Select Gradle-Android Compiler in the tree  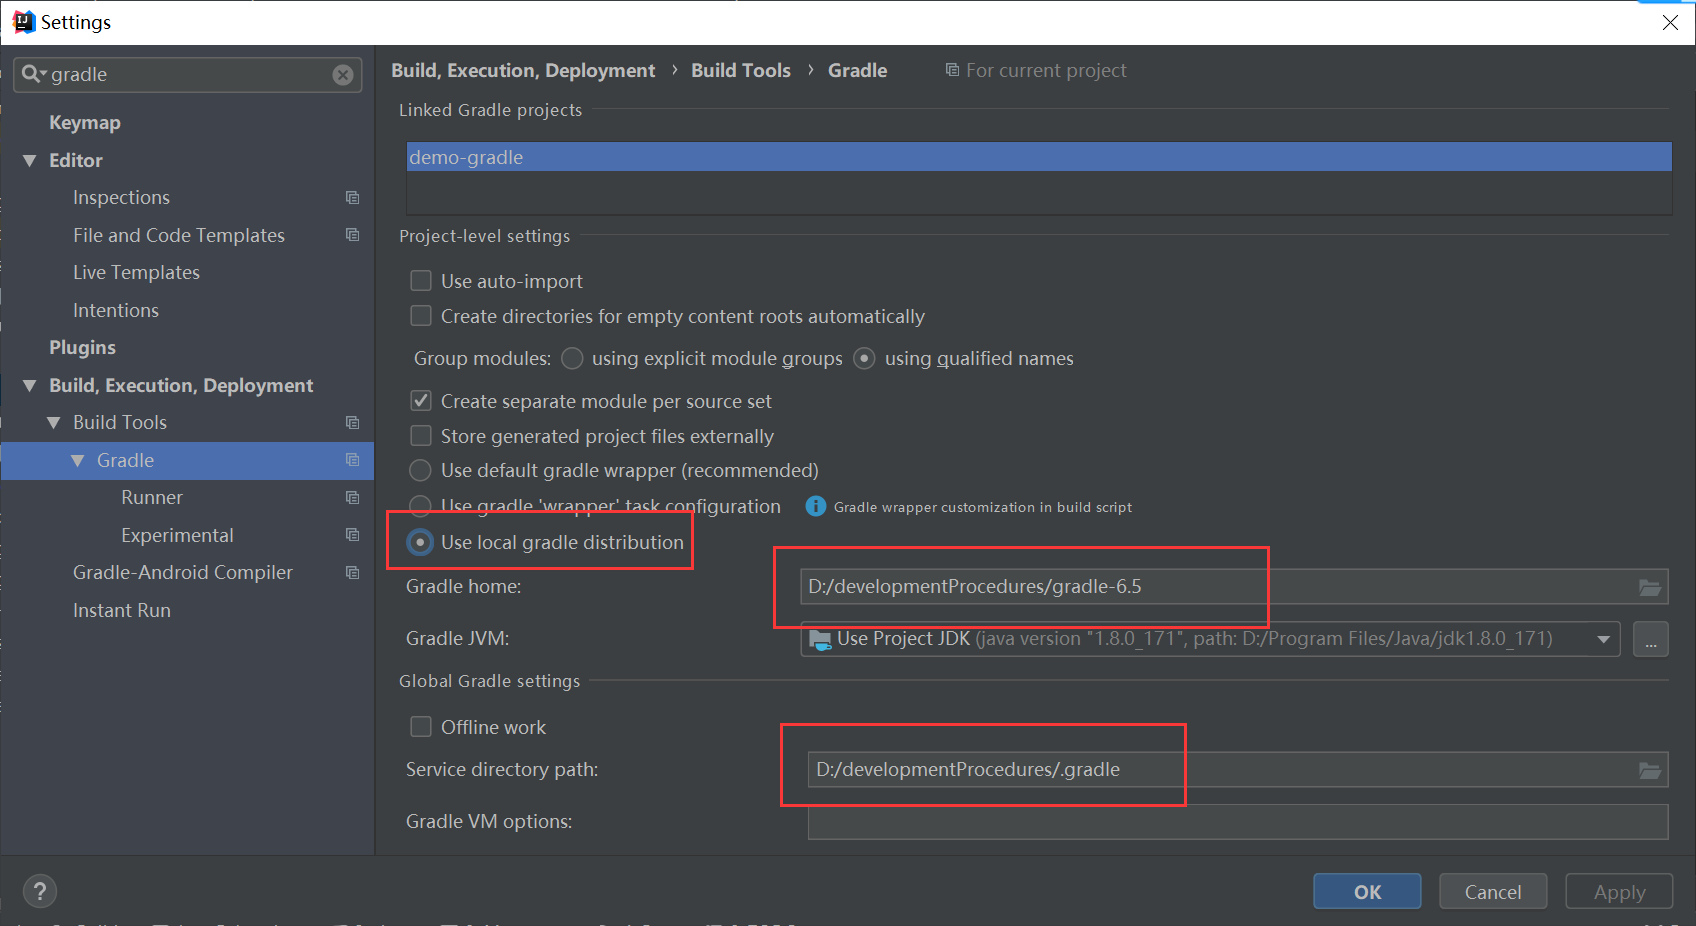183,573
